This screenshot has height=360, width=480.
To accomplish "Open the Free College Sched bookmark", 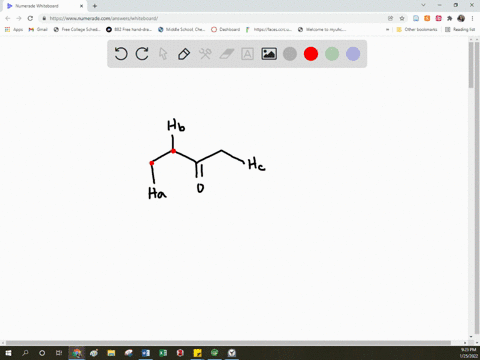I will [77, 29].
